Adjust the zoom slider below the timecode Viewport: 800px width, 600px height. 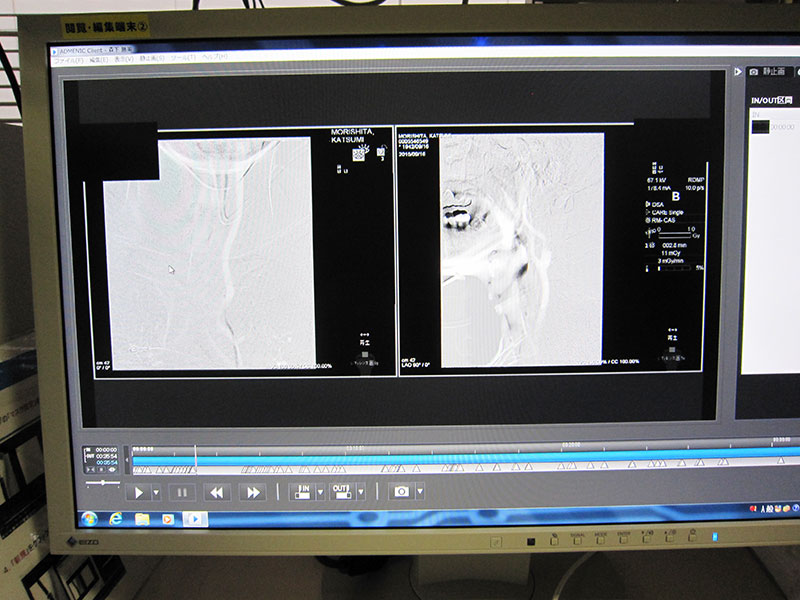pos(103,481)
